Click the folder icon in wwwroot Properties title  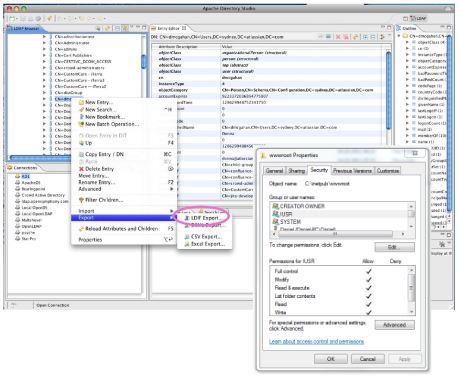pos(263,155)
